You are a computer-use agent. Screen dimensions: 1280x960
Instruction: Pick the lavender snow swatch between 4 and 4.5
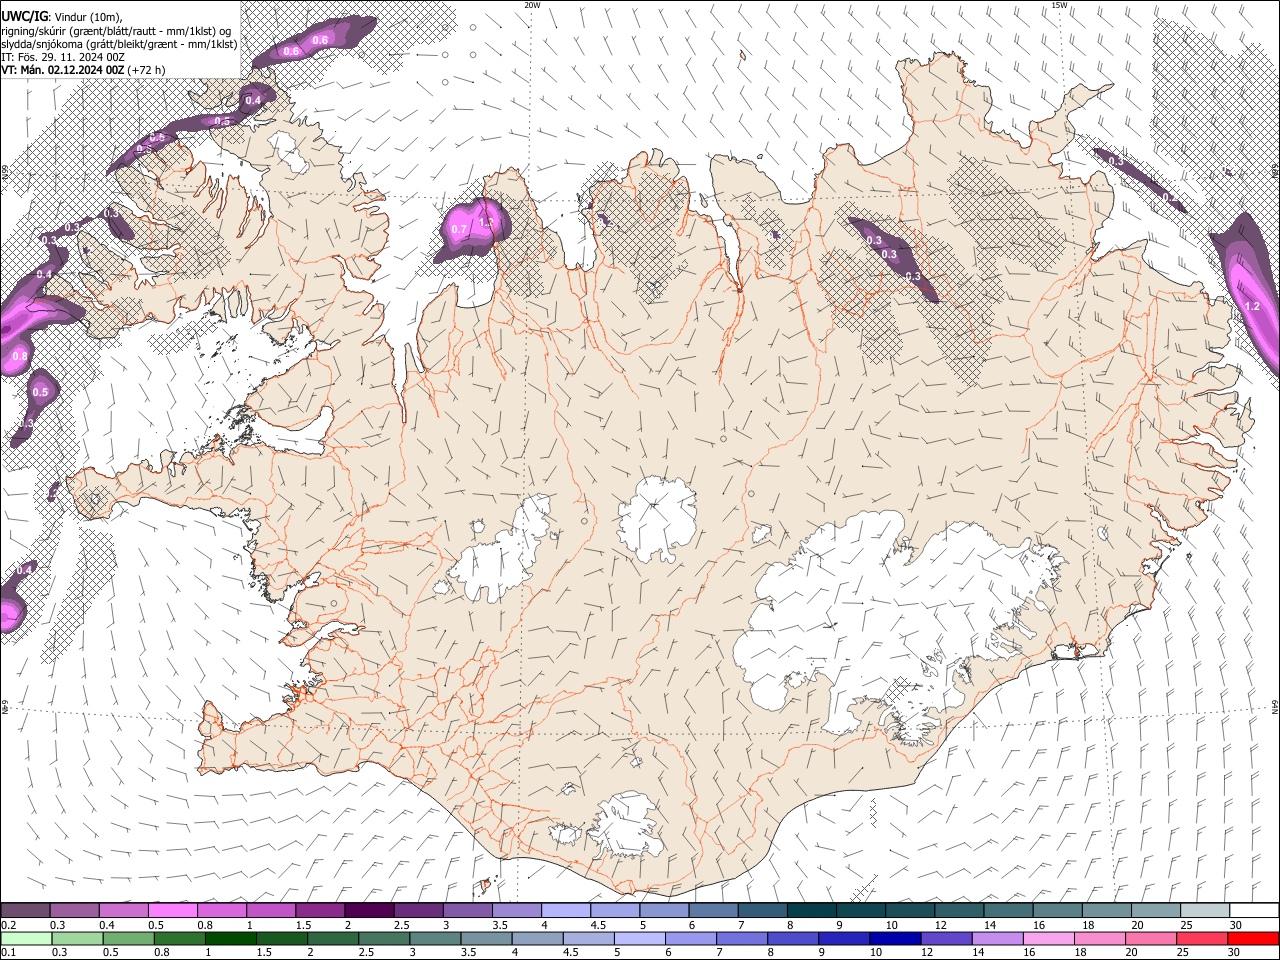click(565, 911)
